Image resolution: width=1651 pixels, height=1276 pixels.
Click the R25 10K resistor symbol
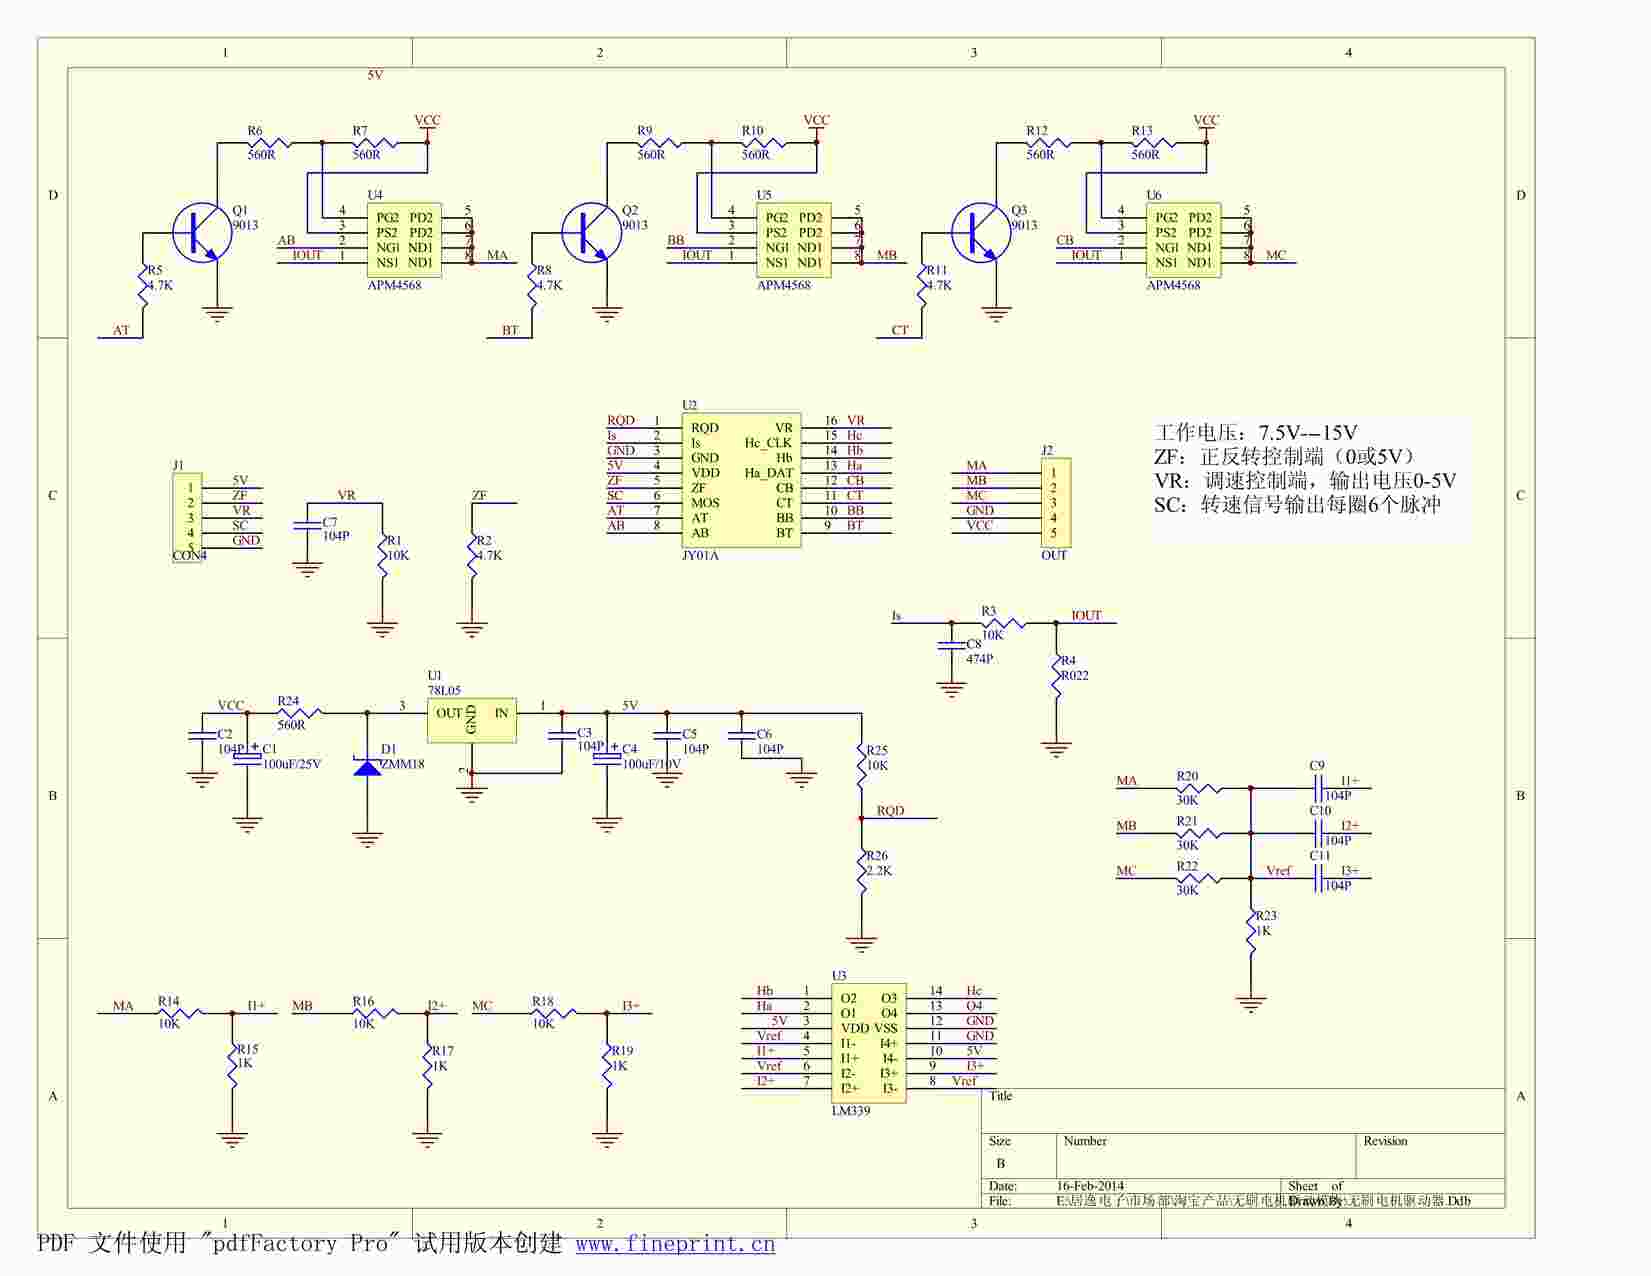861,765
